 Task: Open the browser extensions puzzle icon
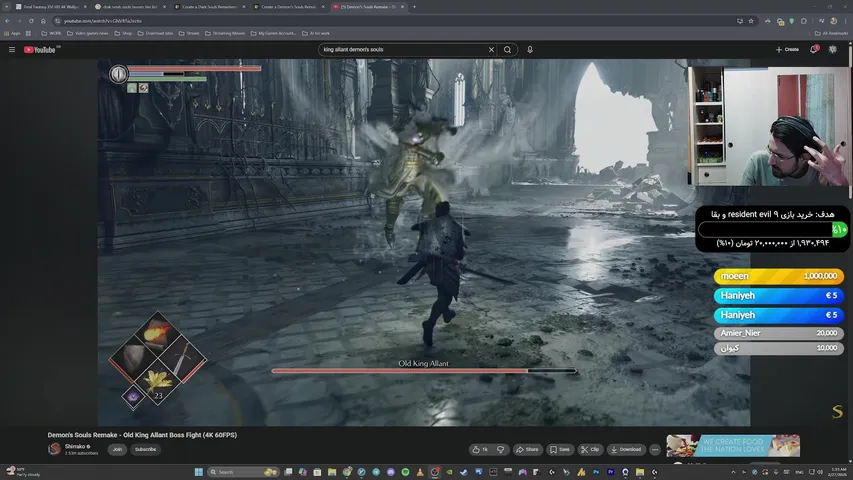(803, 21)
